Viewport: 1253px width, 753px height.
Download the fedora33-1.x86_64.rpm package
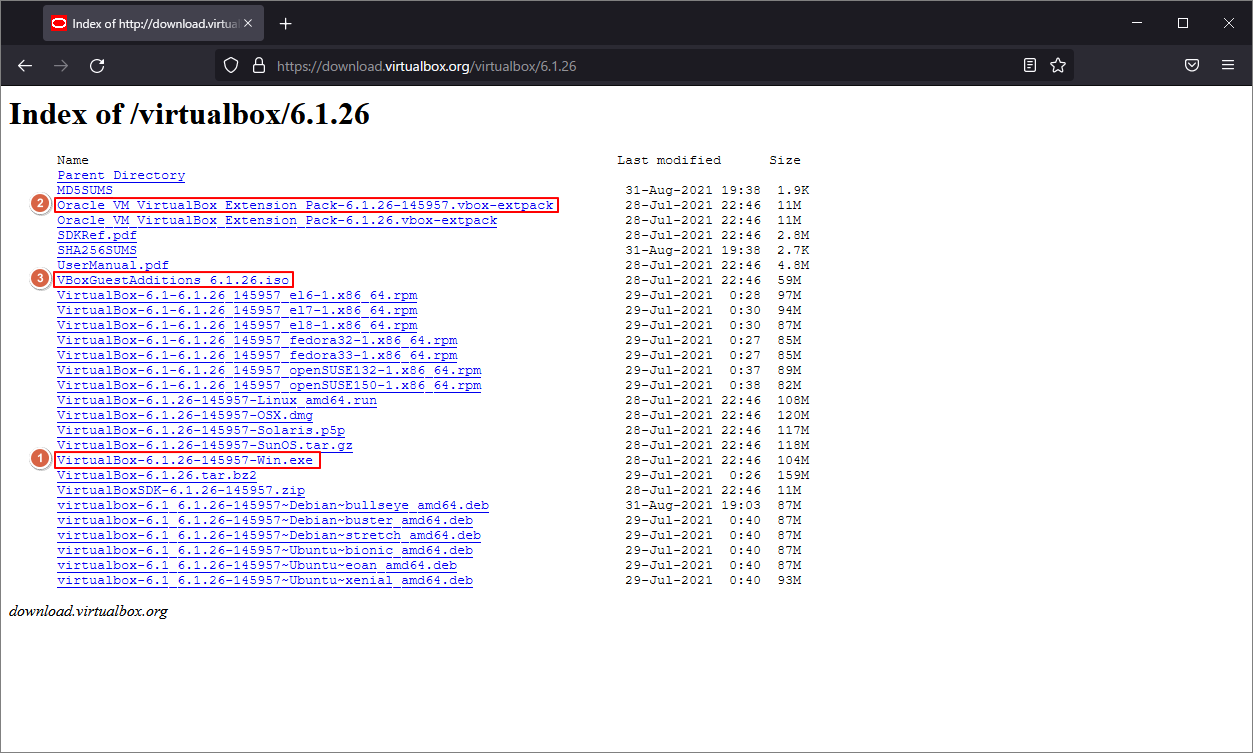[257, 355]
